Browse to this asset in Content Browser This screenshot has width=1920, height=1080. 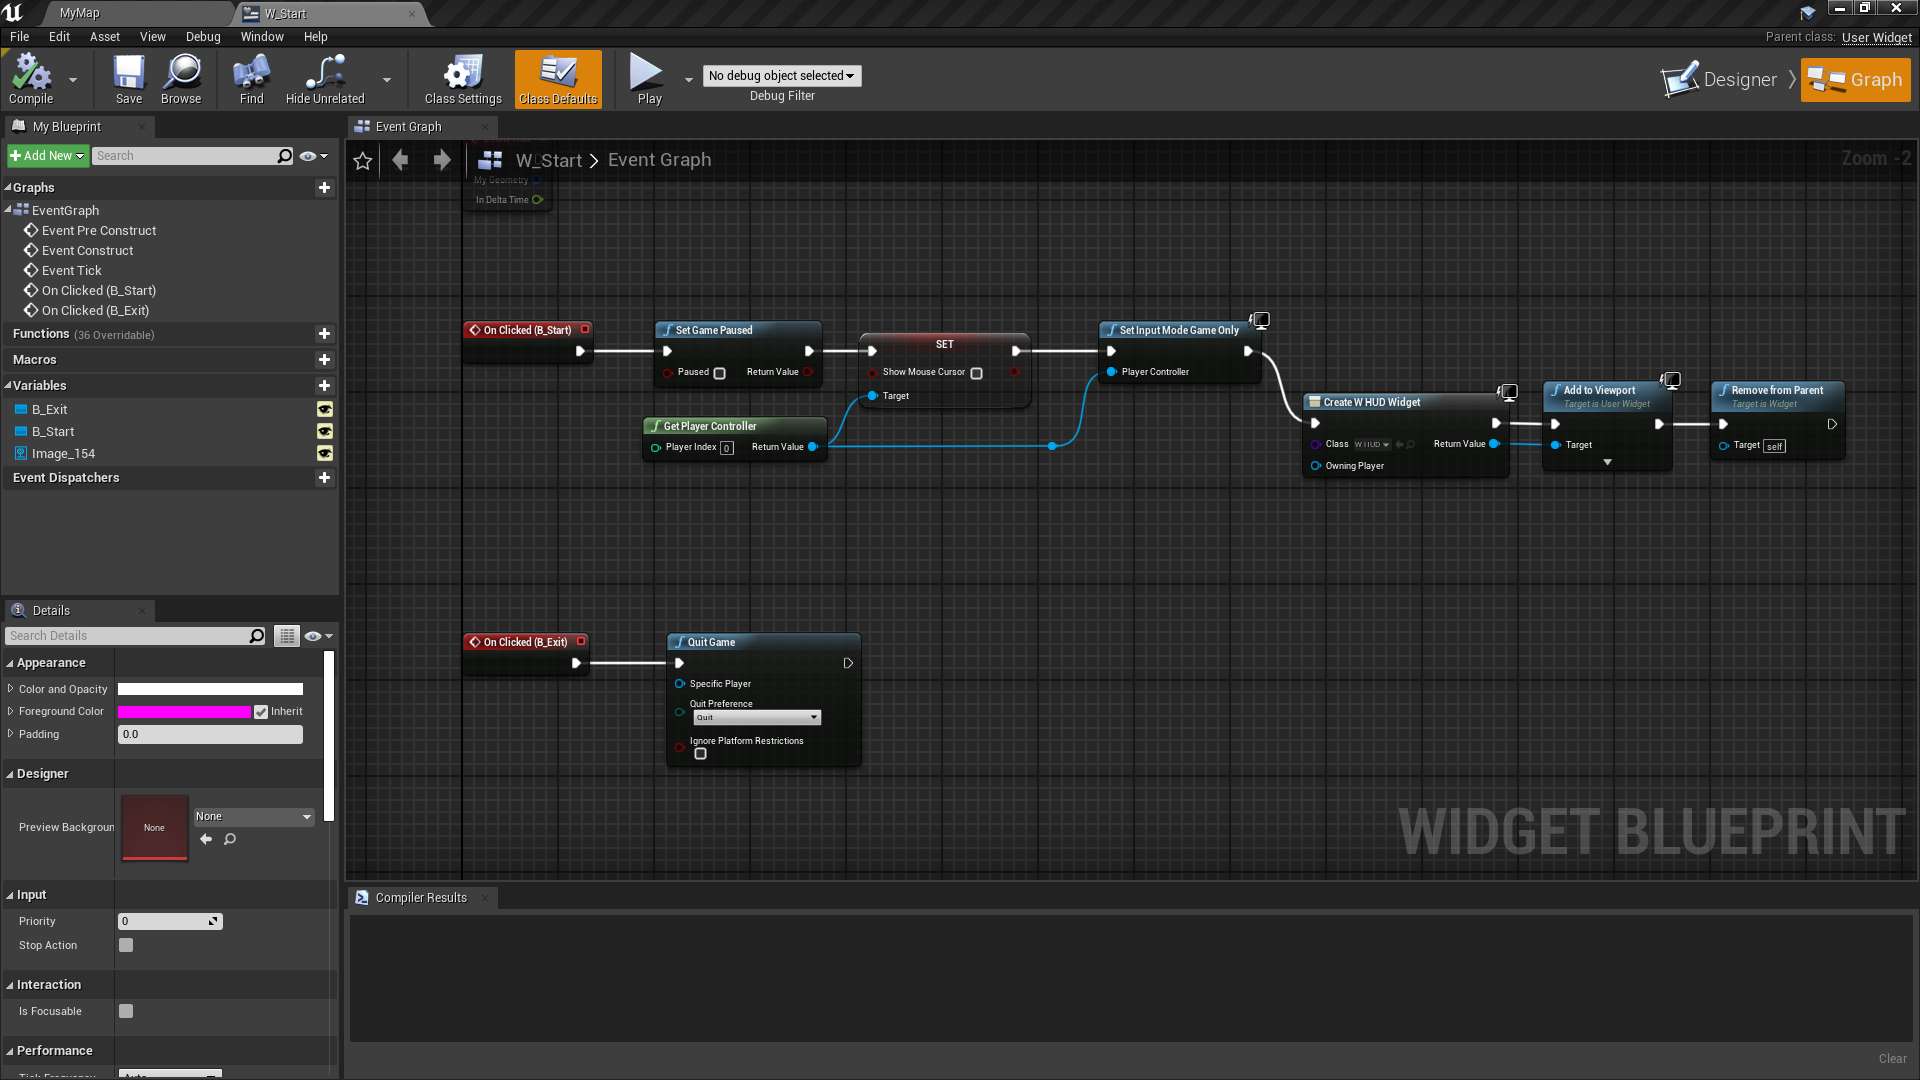pos(181,80)
